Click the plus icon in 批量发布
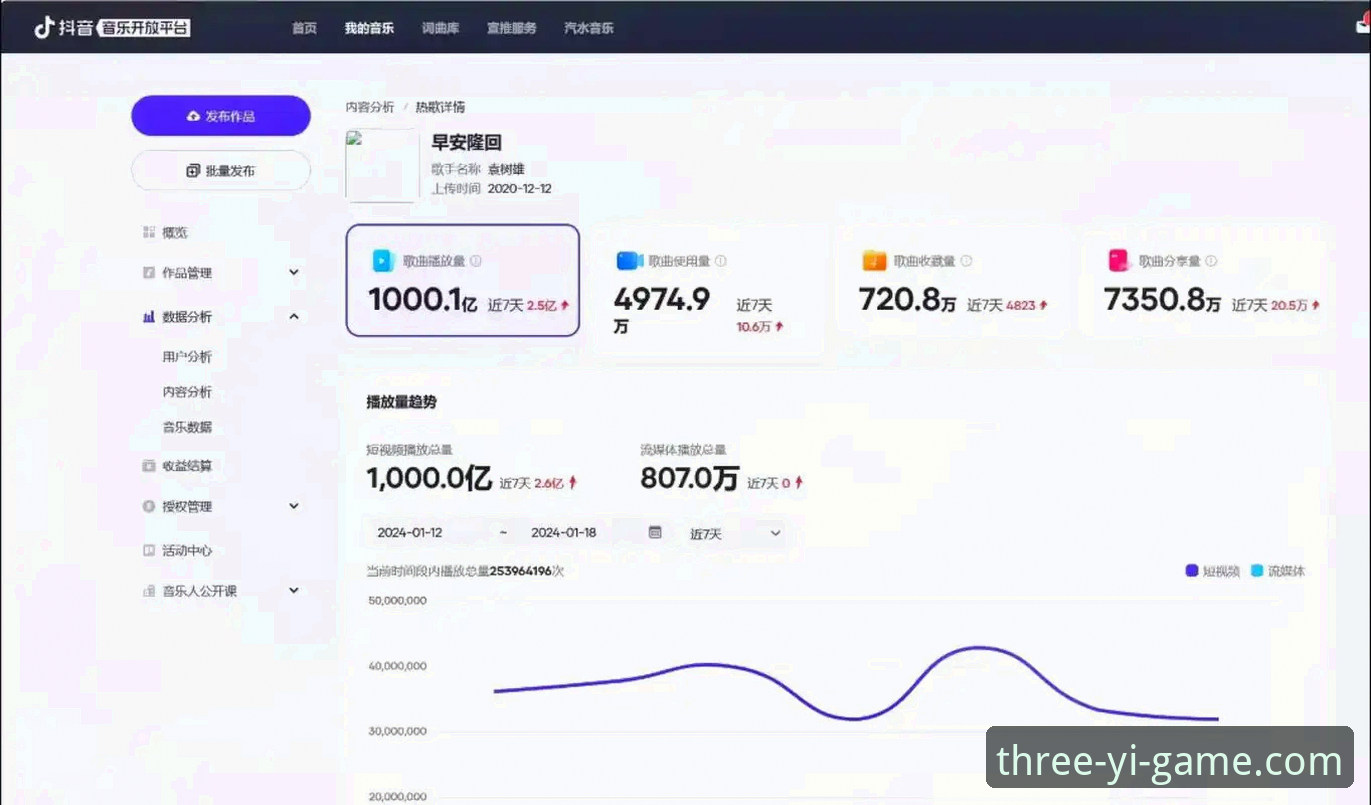 193,171
